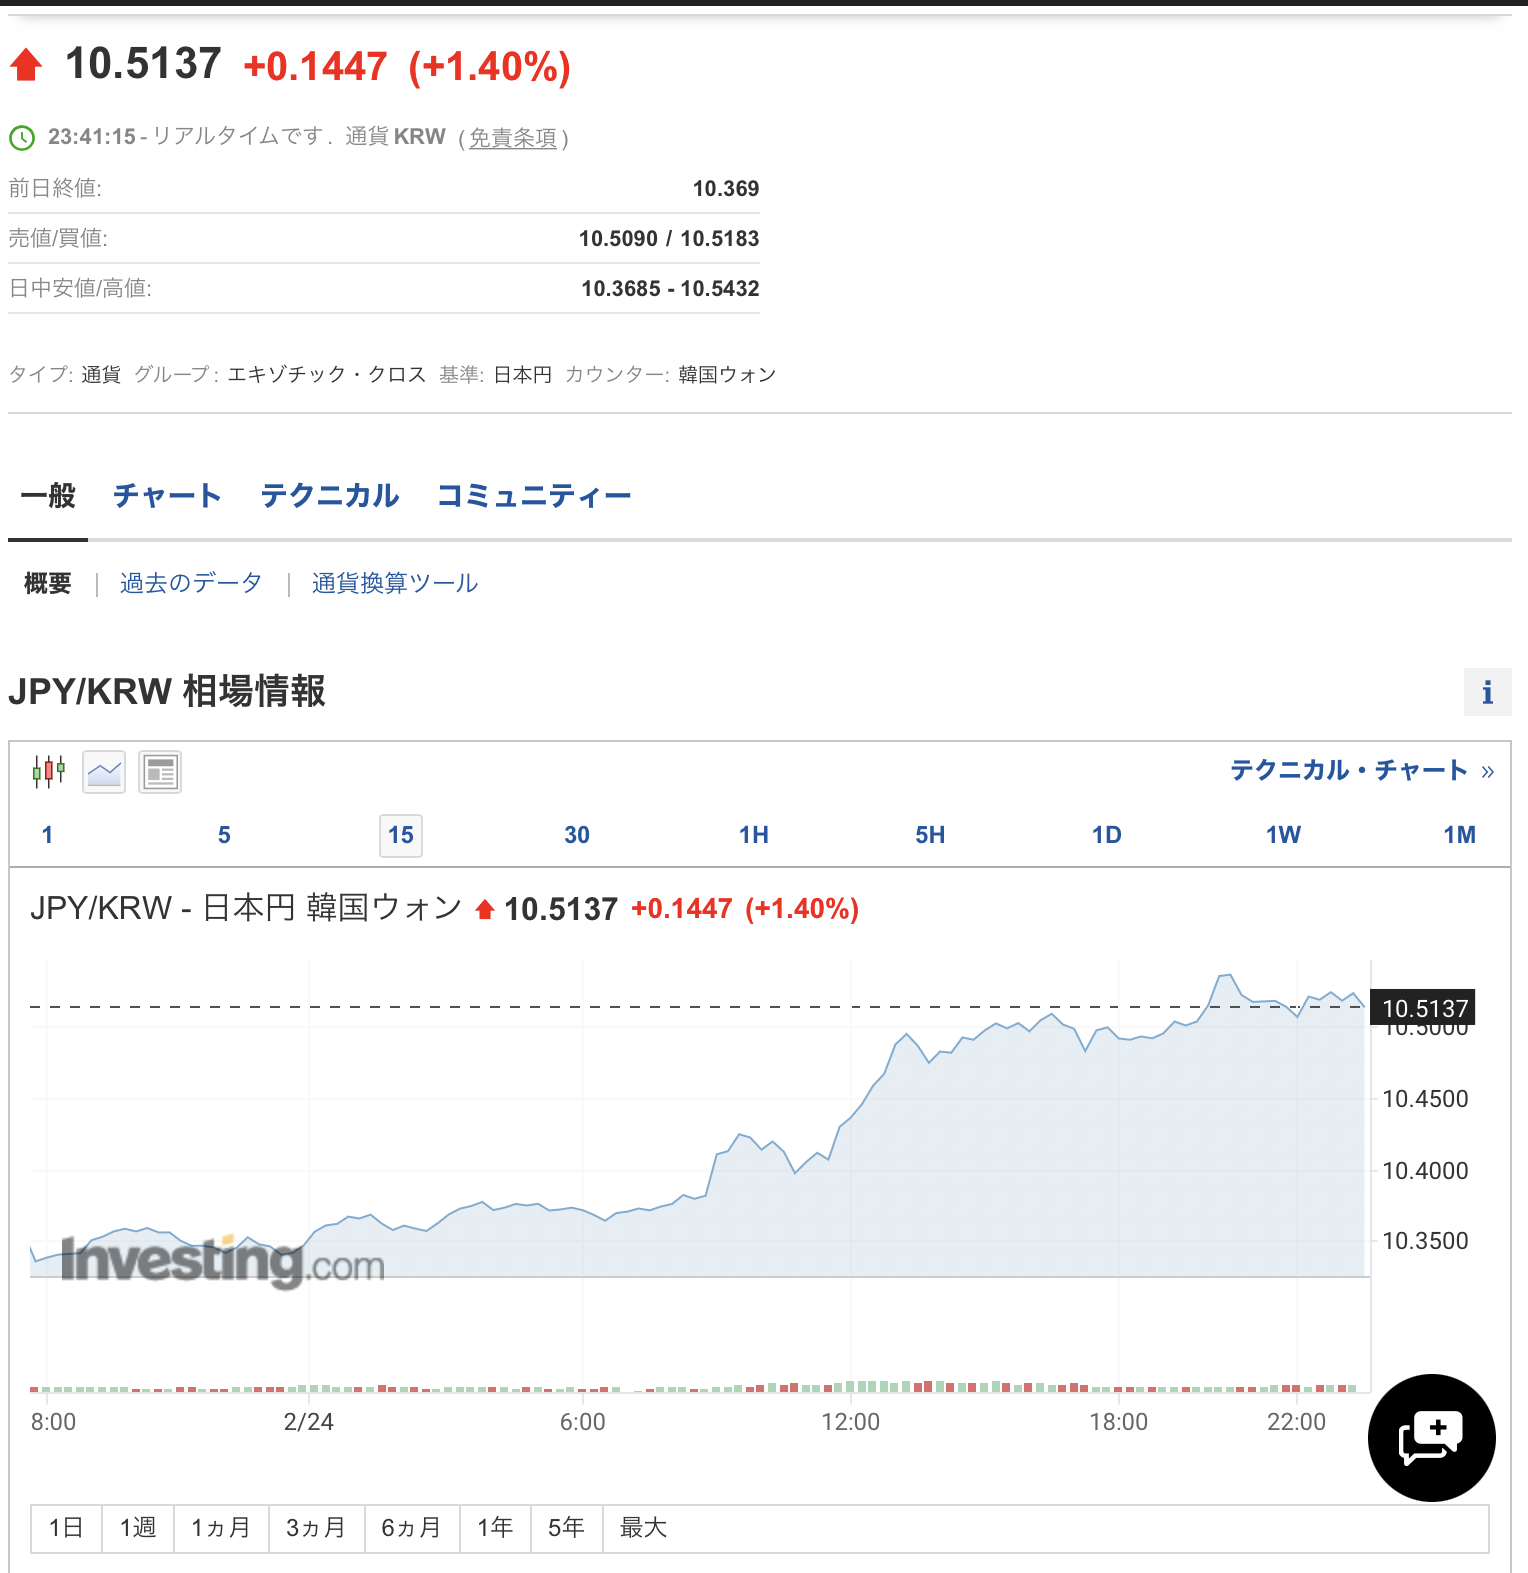Select the 1ヵ月 time range button

pos(221,1527)
